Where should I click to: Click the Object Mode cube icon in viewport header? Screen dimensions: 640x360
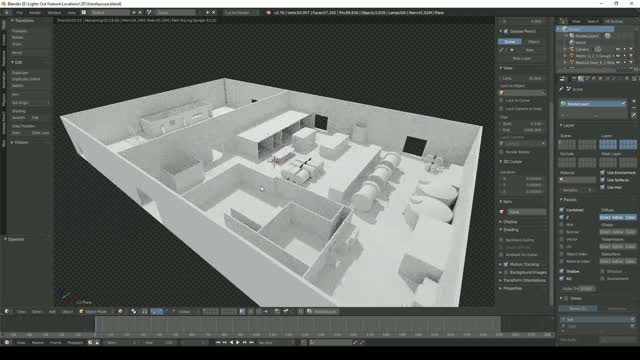81,311
